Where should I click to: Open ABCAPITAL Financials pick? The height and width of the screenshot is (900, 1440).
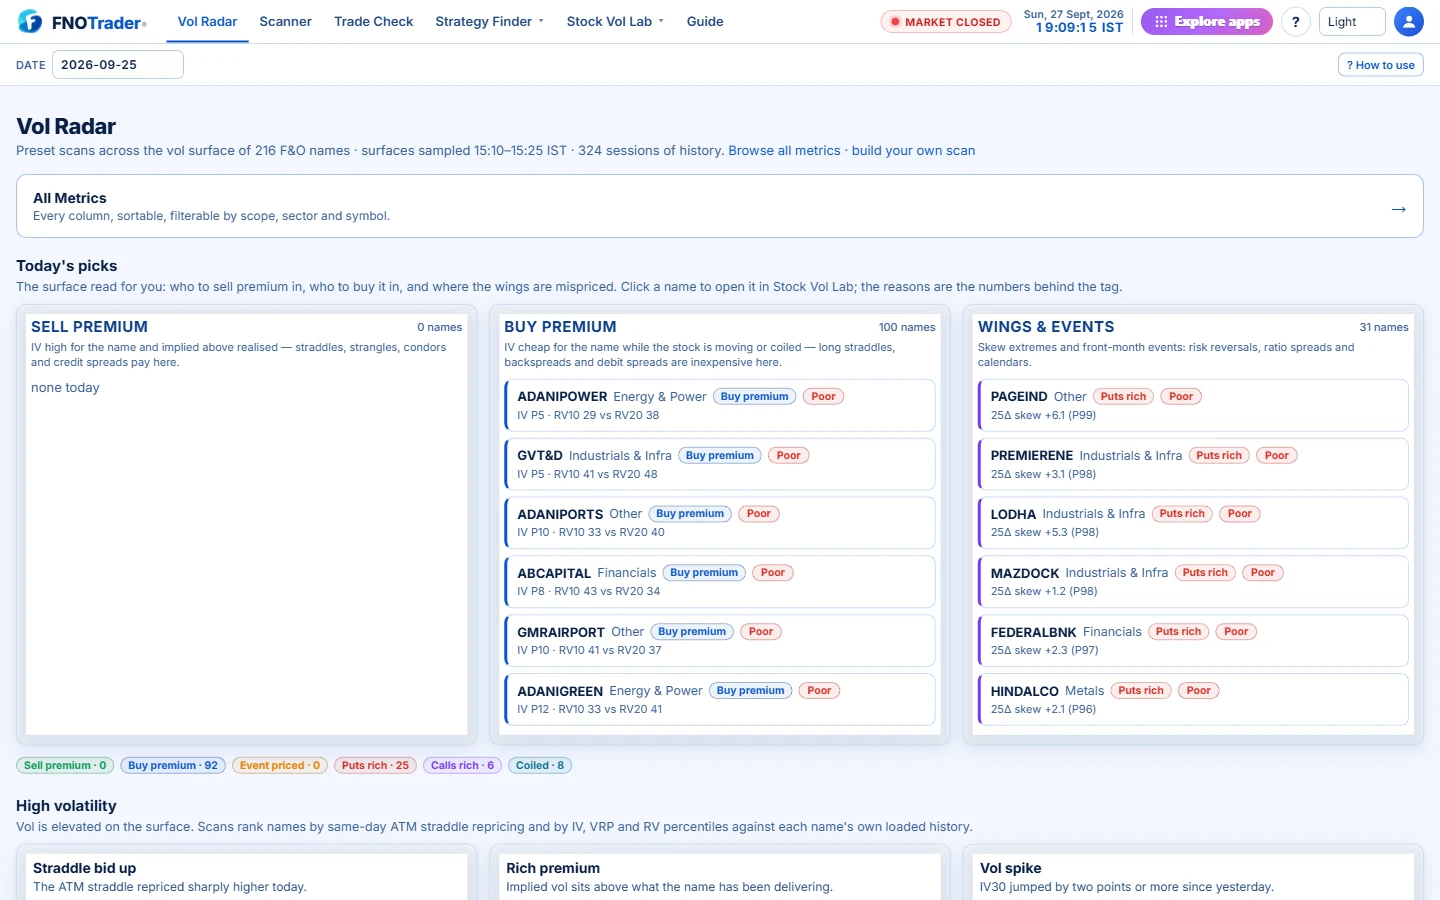pyautogui.click(x=720, y=582)
